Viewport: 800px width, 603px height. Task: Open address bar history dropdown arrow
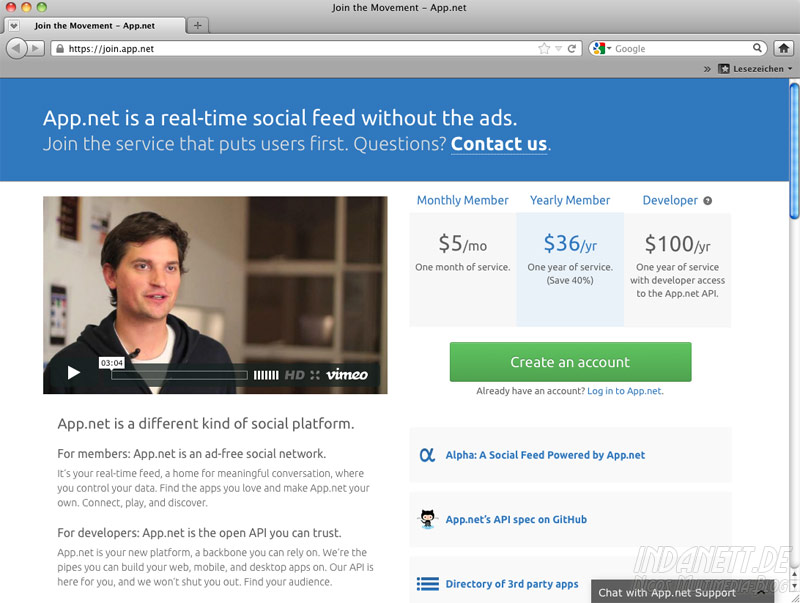[559, 48]
